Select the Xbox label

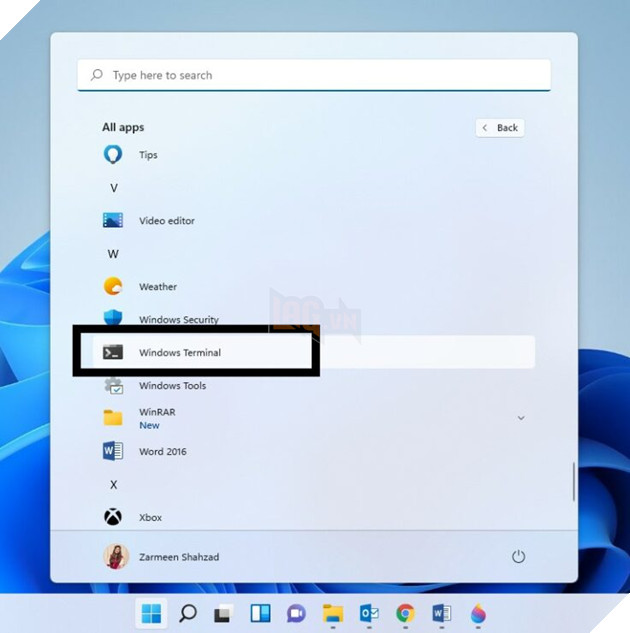(150, 518)
